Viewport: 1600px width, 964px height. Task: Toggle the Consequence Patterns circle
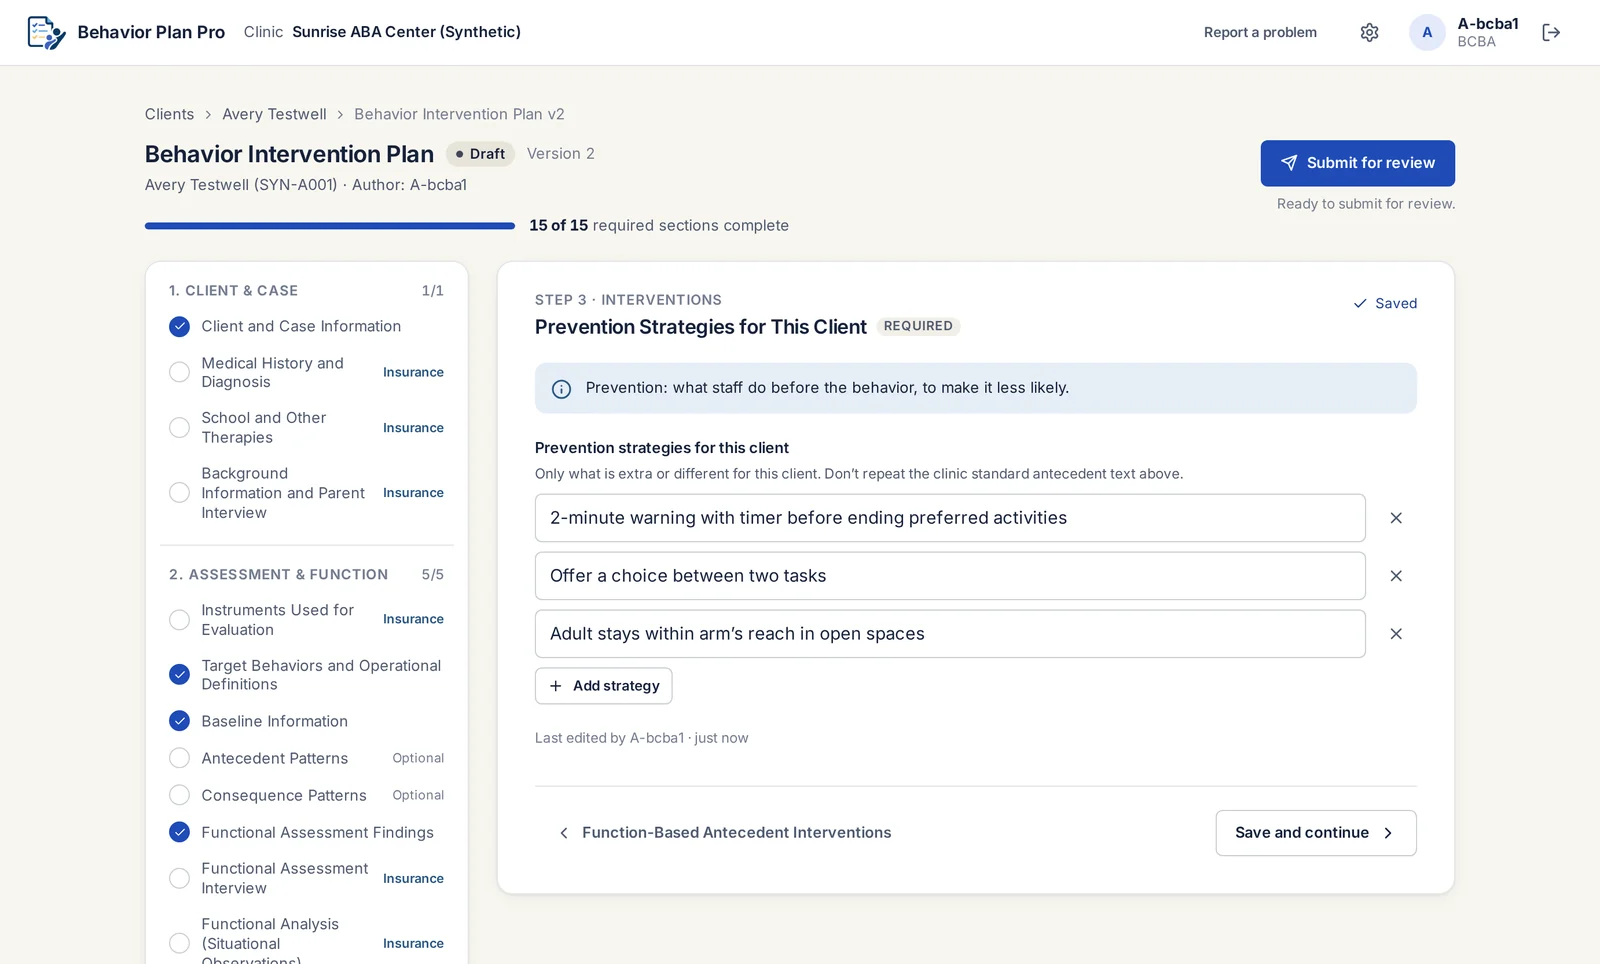[179, 795]
